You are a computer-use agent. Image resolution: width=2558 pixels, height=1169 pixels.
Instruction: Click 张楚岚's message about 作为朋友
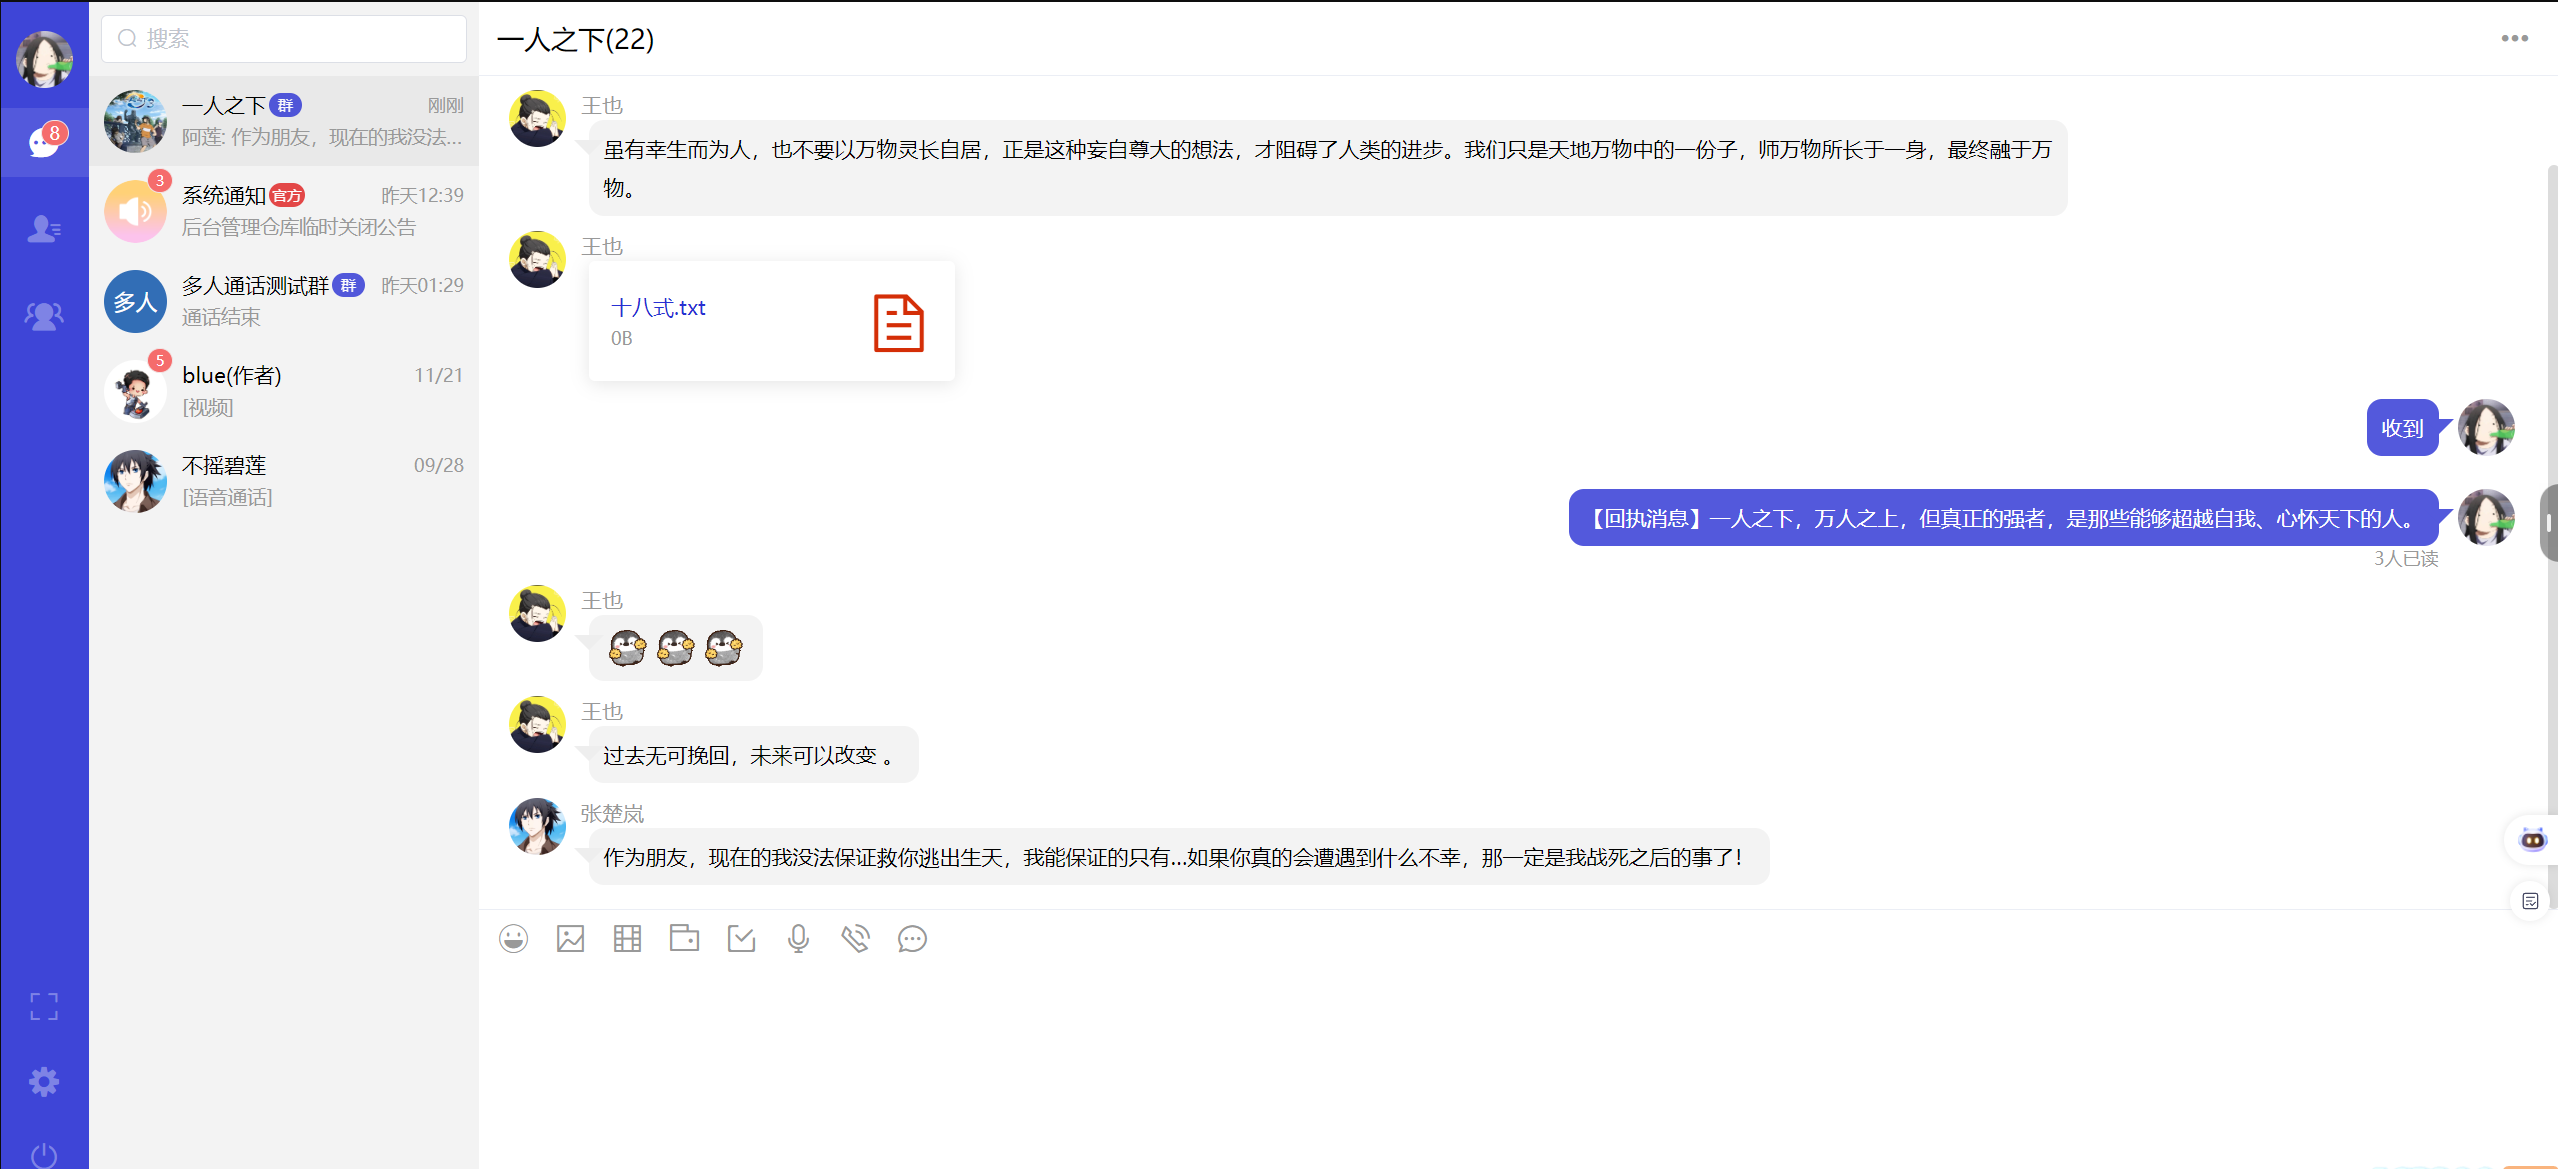(1178, 857)
